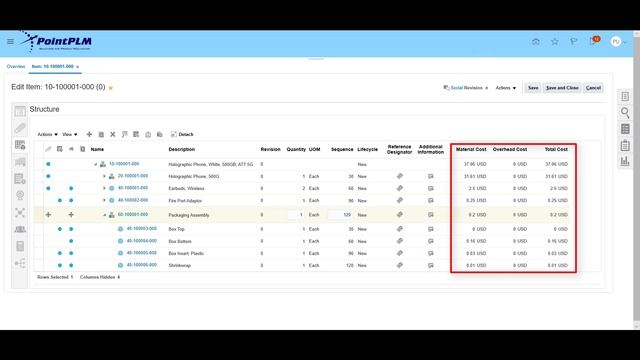Collapse the 60-100001-000 Packaging Assembly node
The width and height of the screenshot is (640, 360).
[x=104, y=215]
